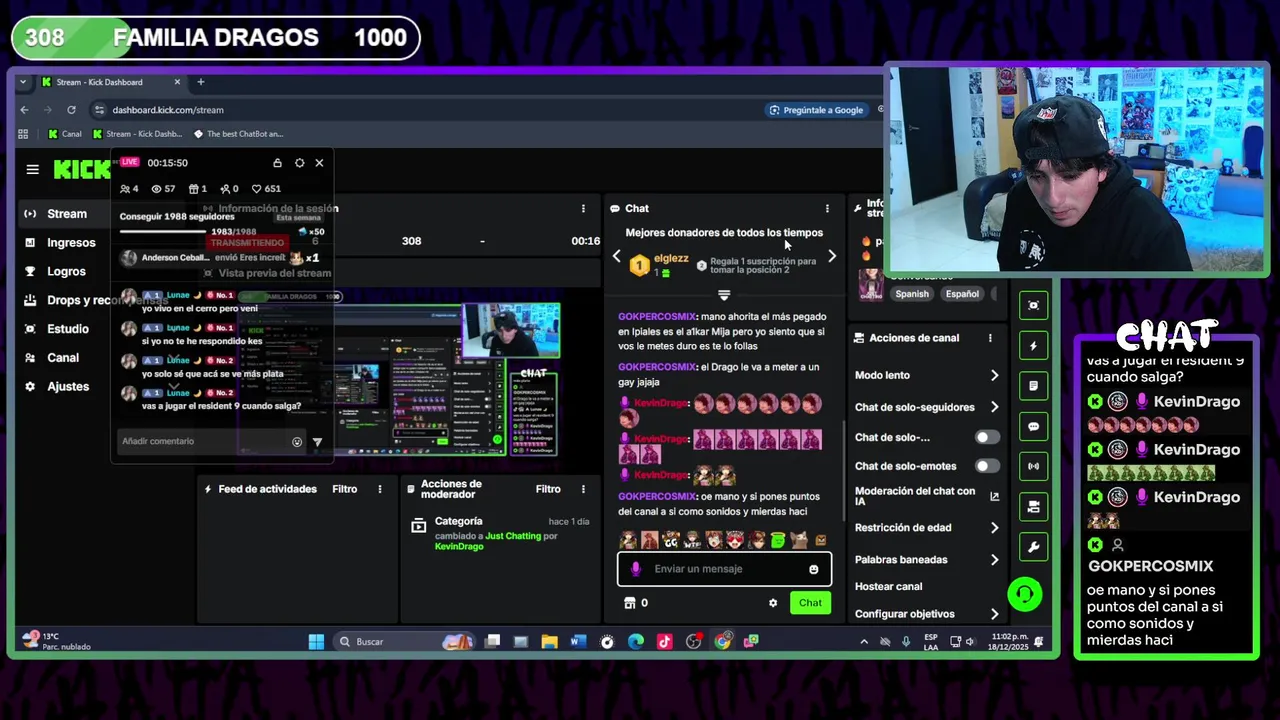Click the document widget button
Screen dimensions: 1280x720
coord(1033,386)
